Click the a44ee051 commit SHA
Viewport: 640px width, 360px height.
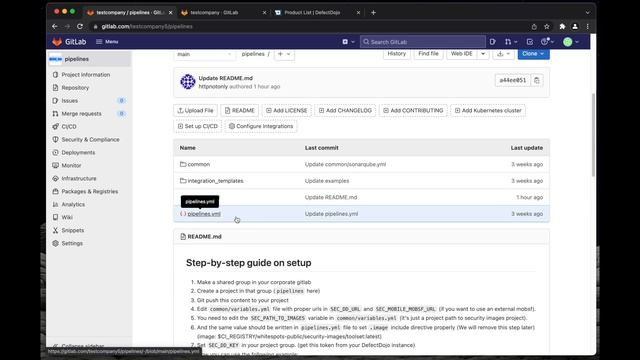[x=513, y=80]
